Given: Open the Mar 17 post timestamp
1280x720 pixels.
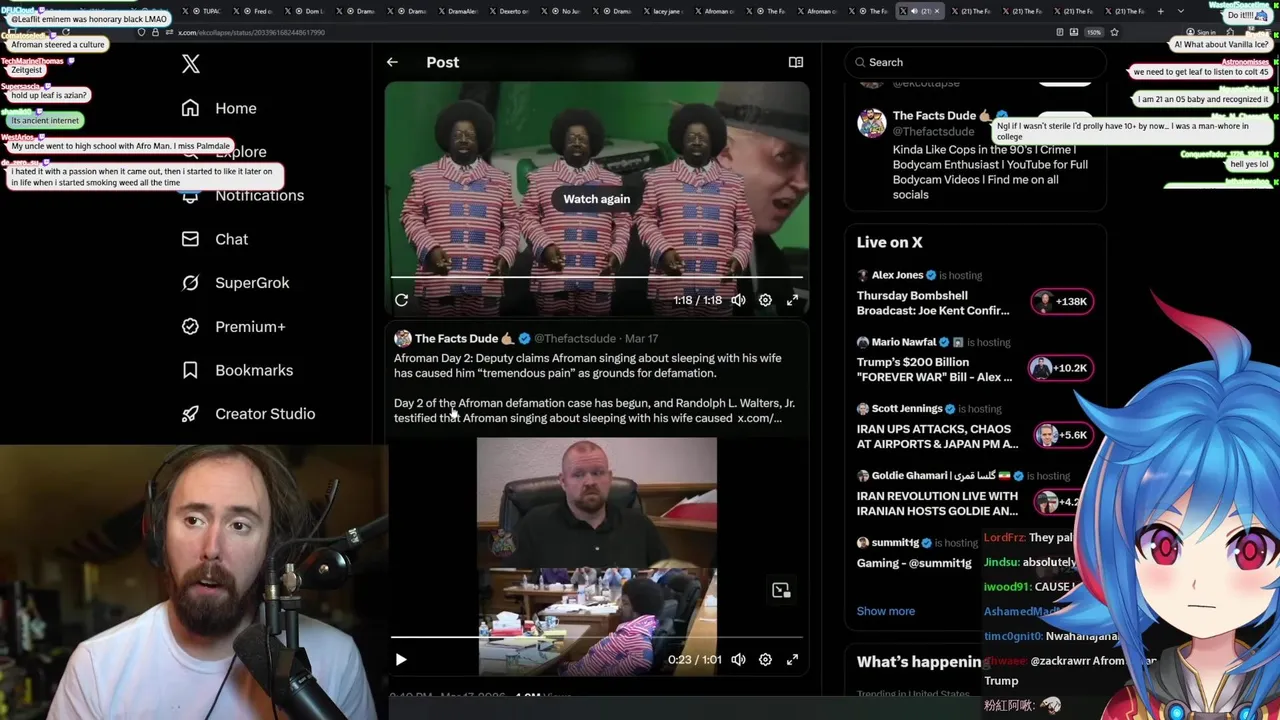Looking at the screenshot, I should pos(641,338).
